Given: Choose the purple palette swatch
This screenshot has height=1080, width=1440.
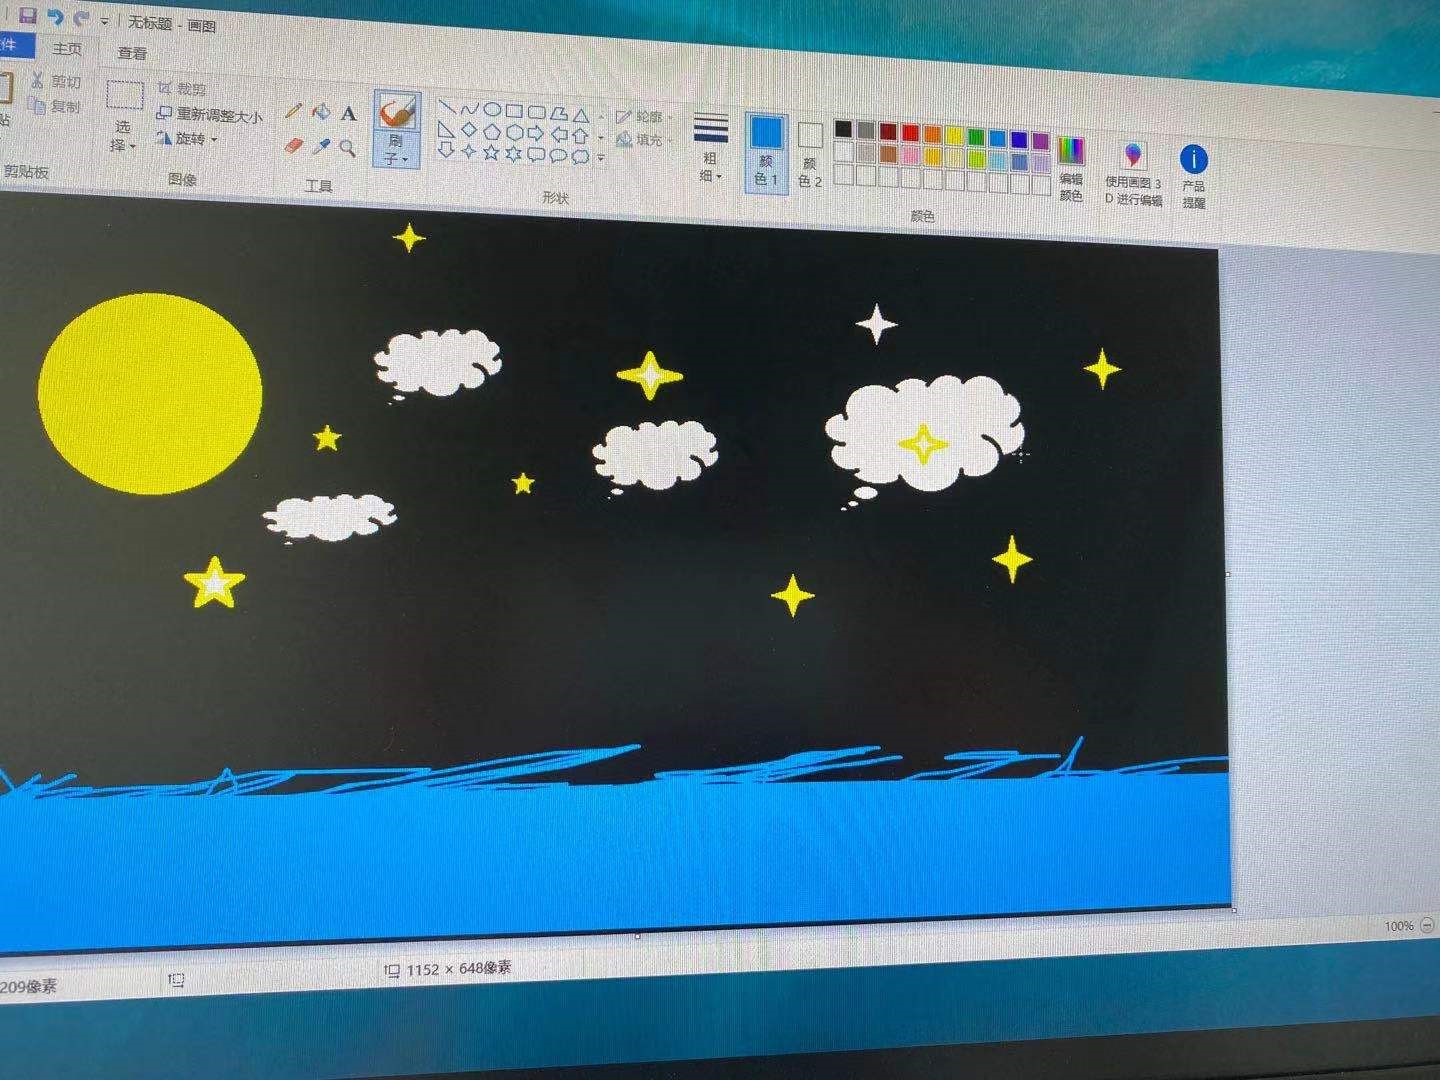Looking at the screenshot, I should click(x=1041, y=140).
